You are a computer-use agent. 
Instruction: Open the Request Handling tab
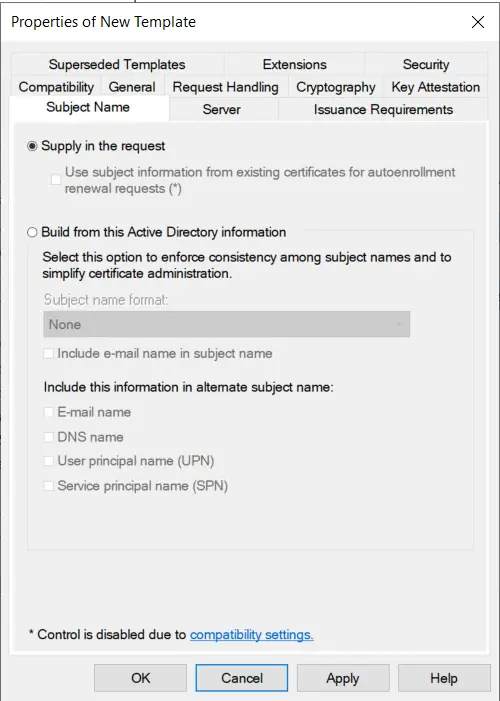tap(225, 87)
